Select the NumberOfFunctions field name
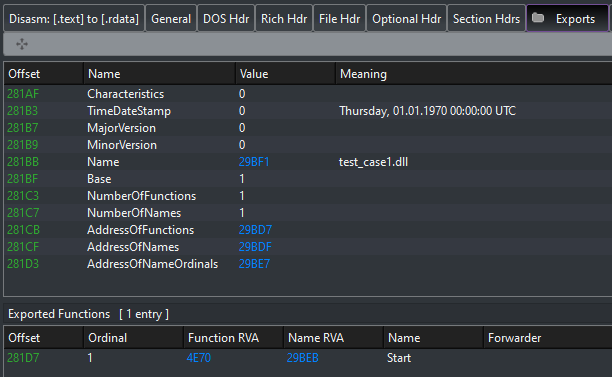The height and width of the screenshot is (377, 612). coord(141,196)
